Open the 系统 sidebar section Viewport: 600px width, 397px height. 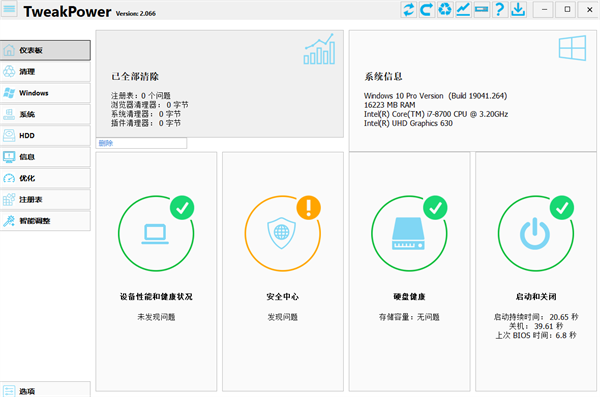coord(45,114)
